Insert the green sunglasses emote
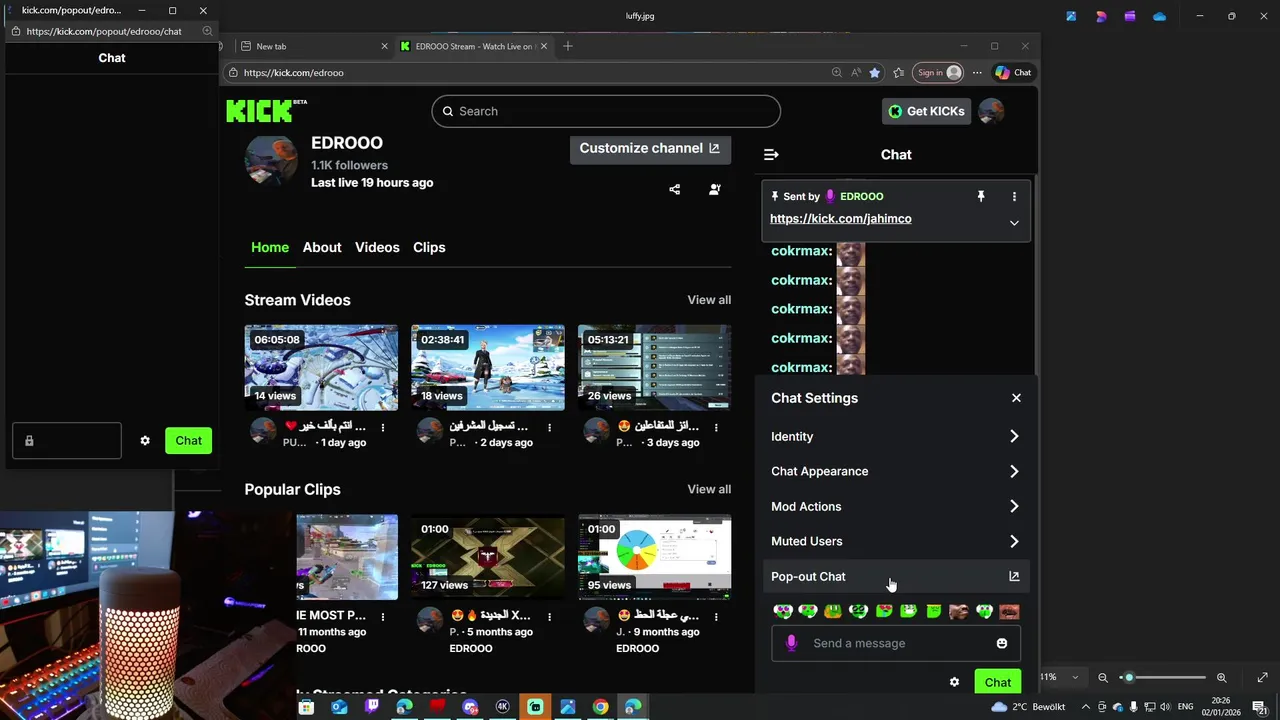Screen dimensions: 1280x720 [x=858, y=611]
